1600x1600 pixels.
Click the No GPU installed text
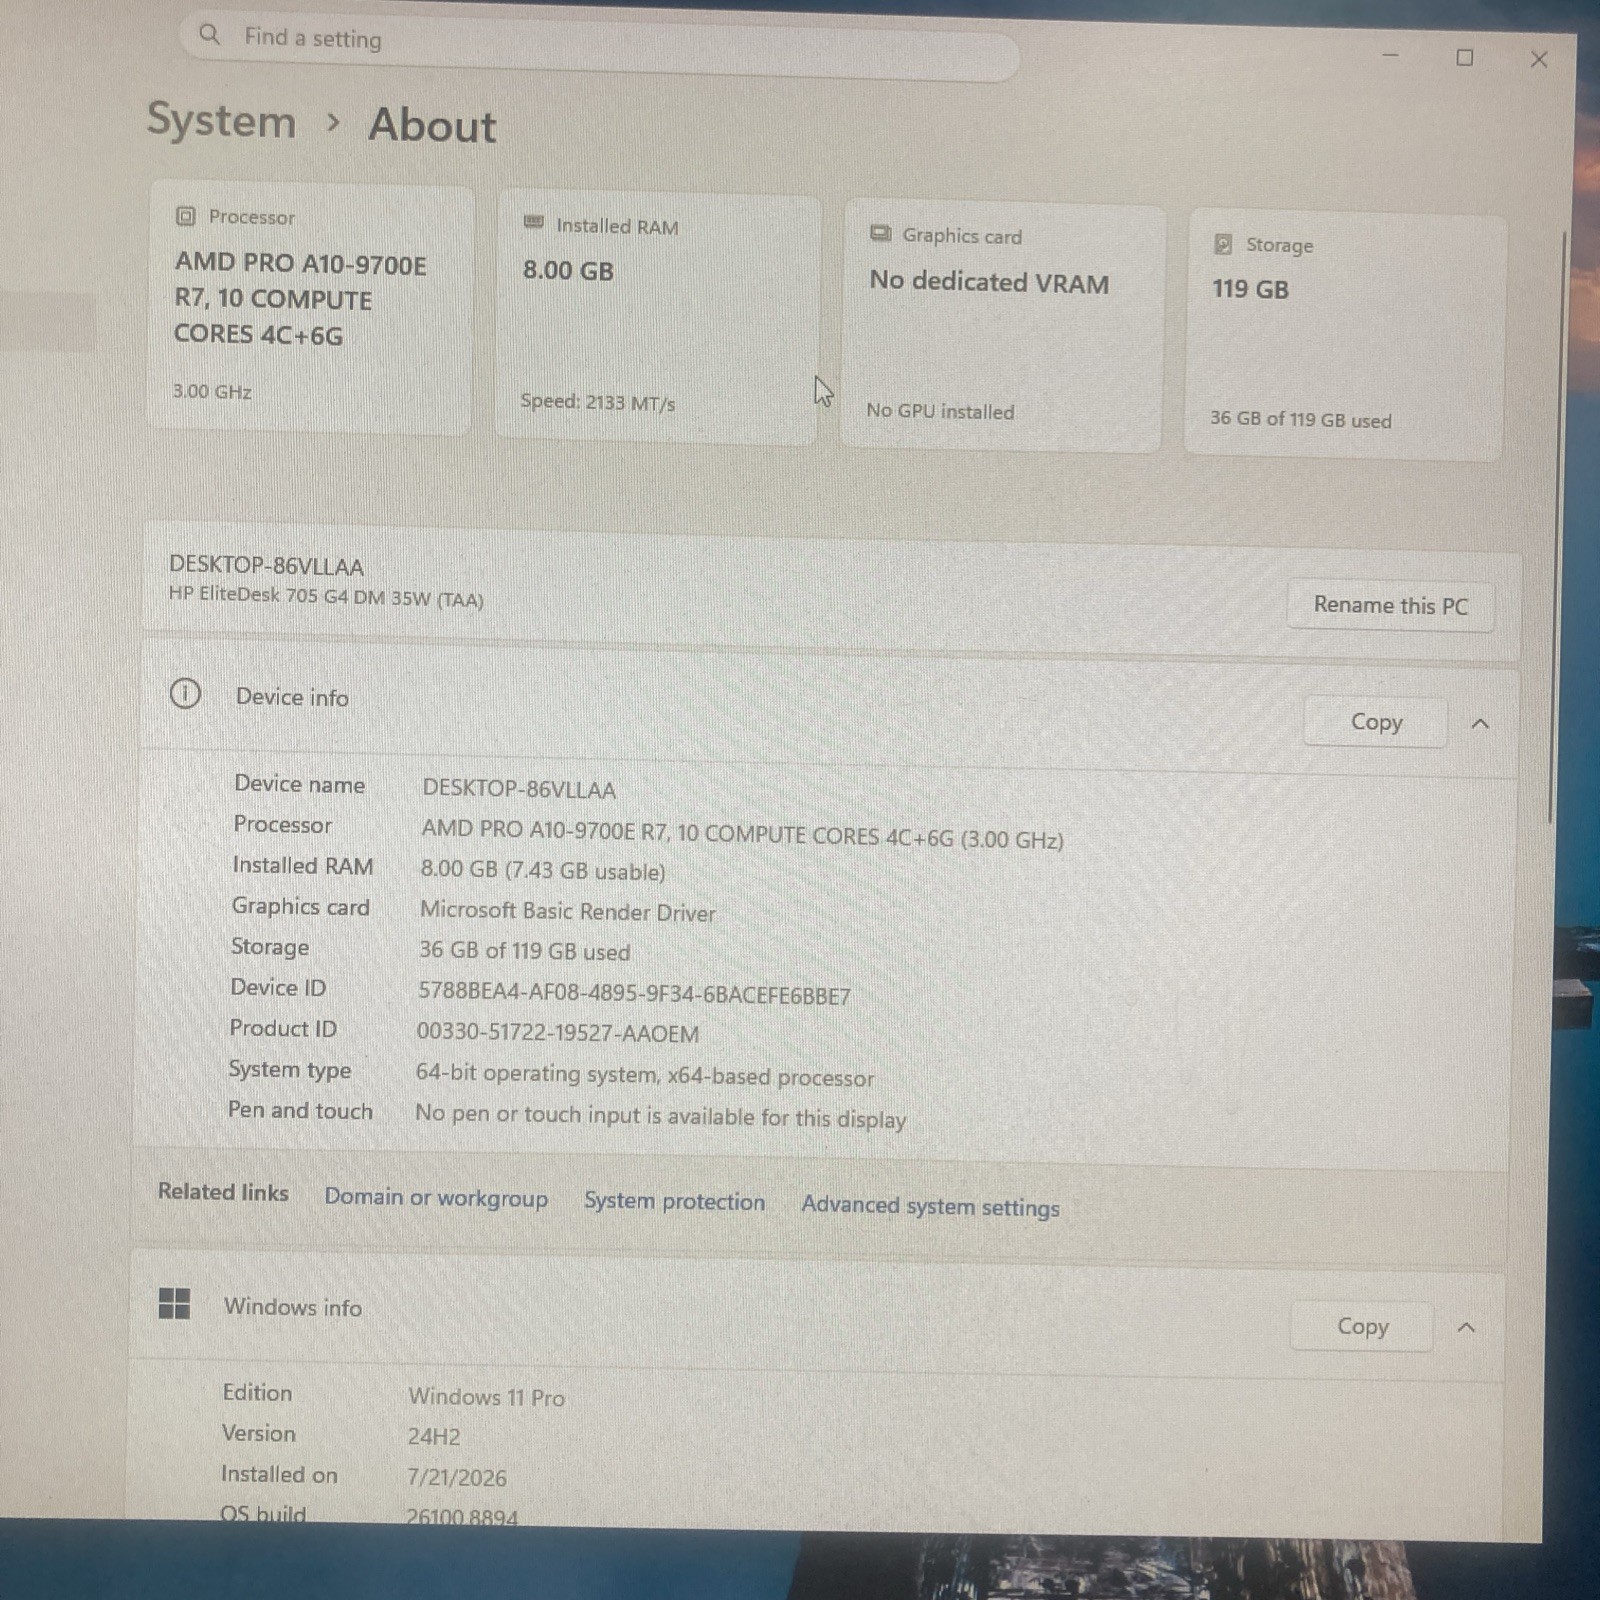point(940,411)
